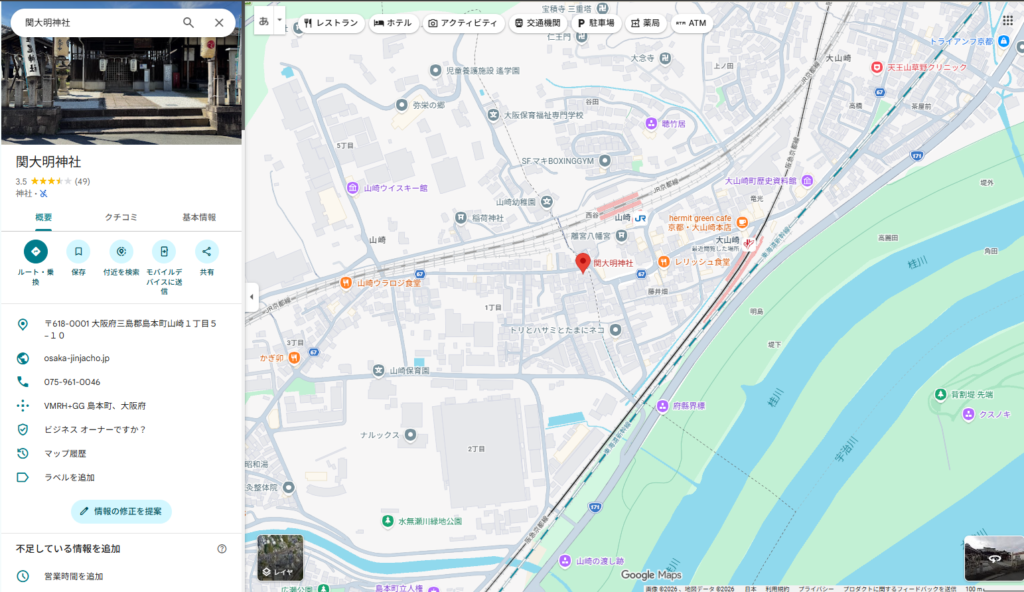1024x592 pixels.
Task: Select the レストラン filter chip
Action: coord(330,23)
